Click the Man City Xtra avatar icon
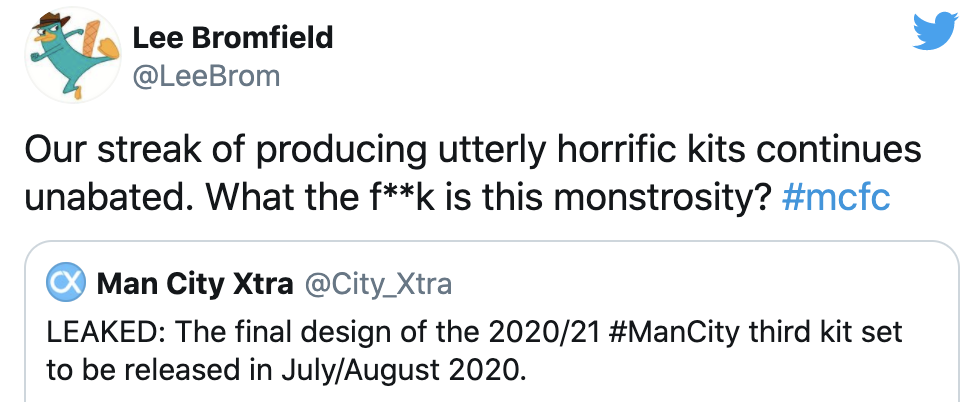This screenshot has height=402, width=974. pyautogui.click(x=66, y=285)
